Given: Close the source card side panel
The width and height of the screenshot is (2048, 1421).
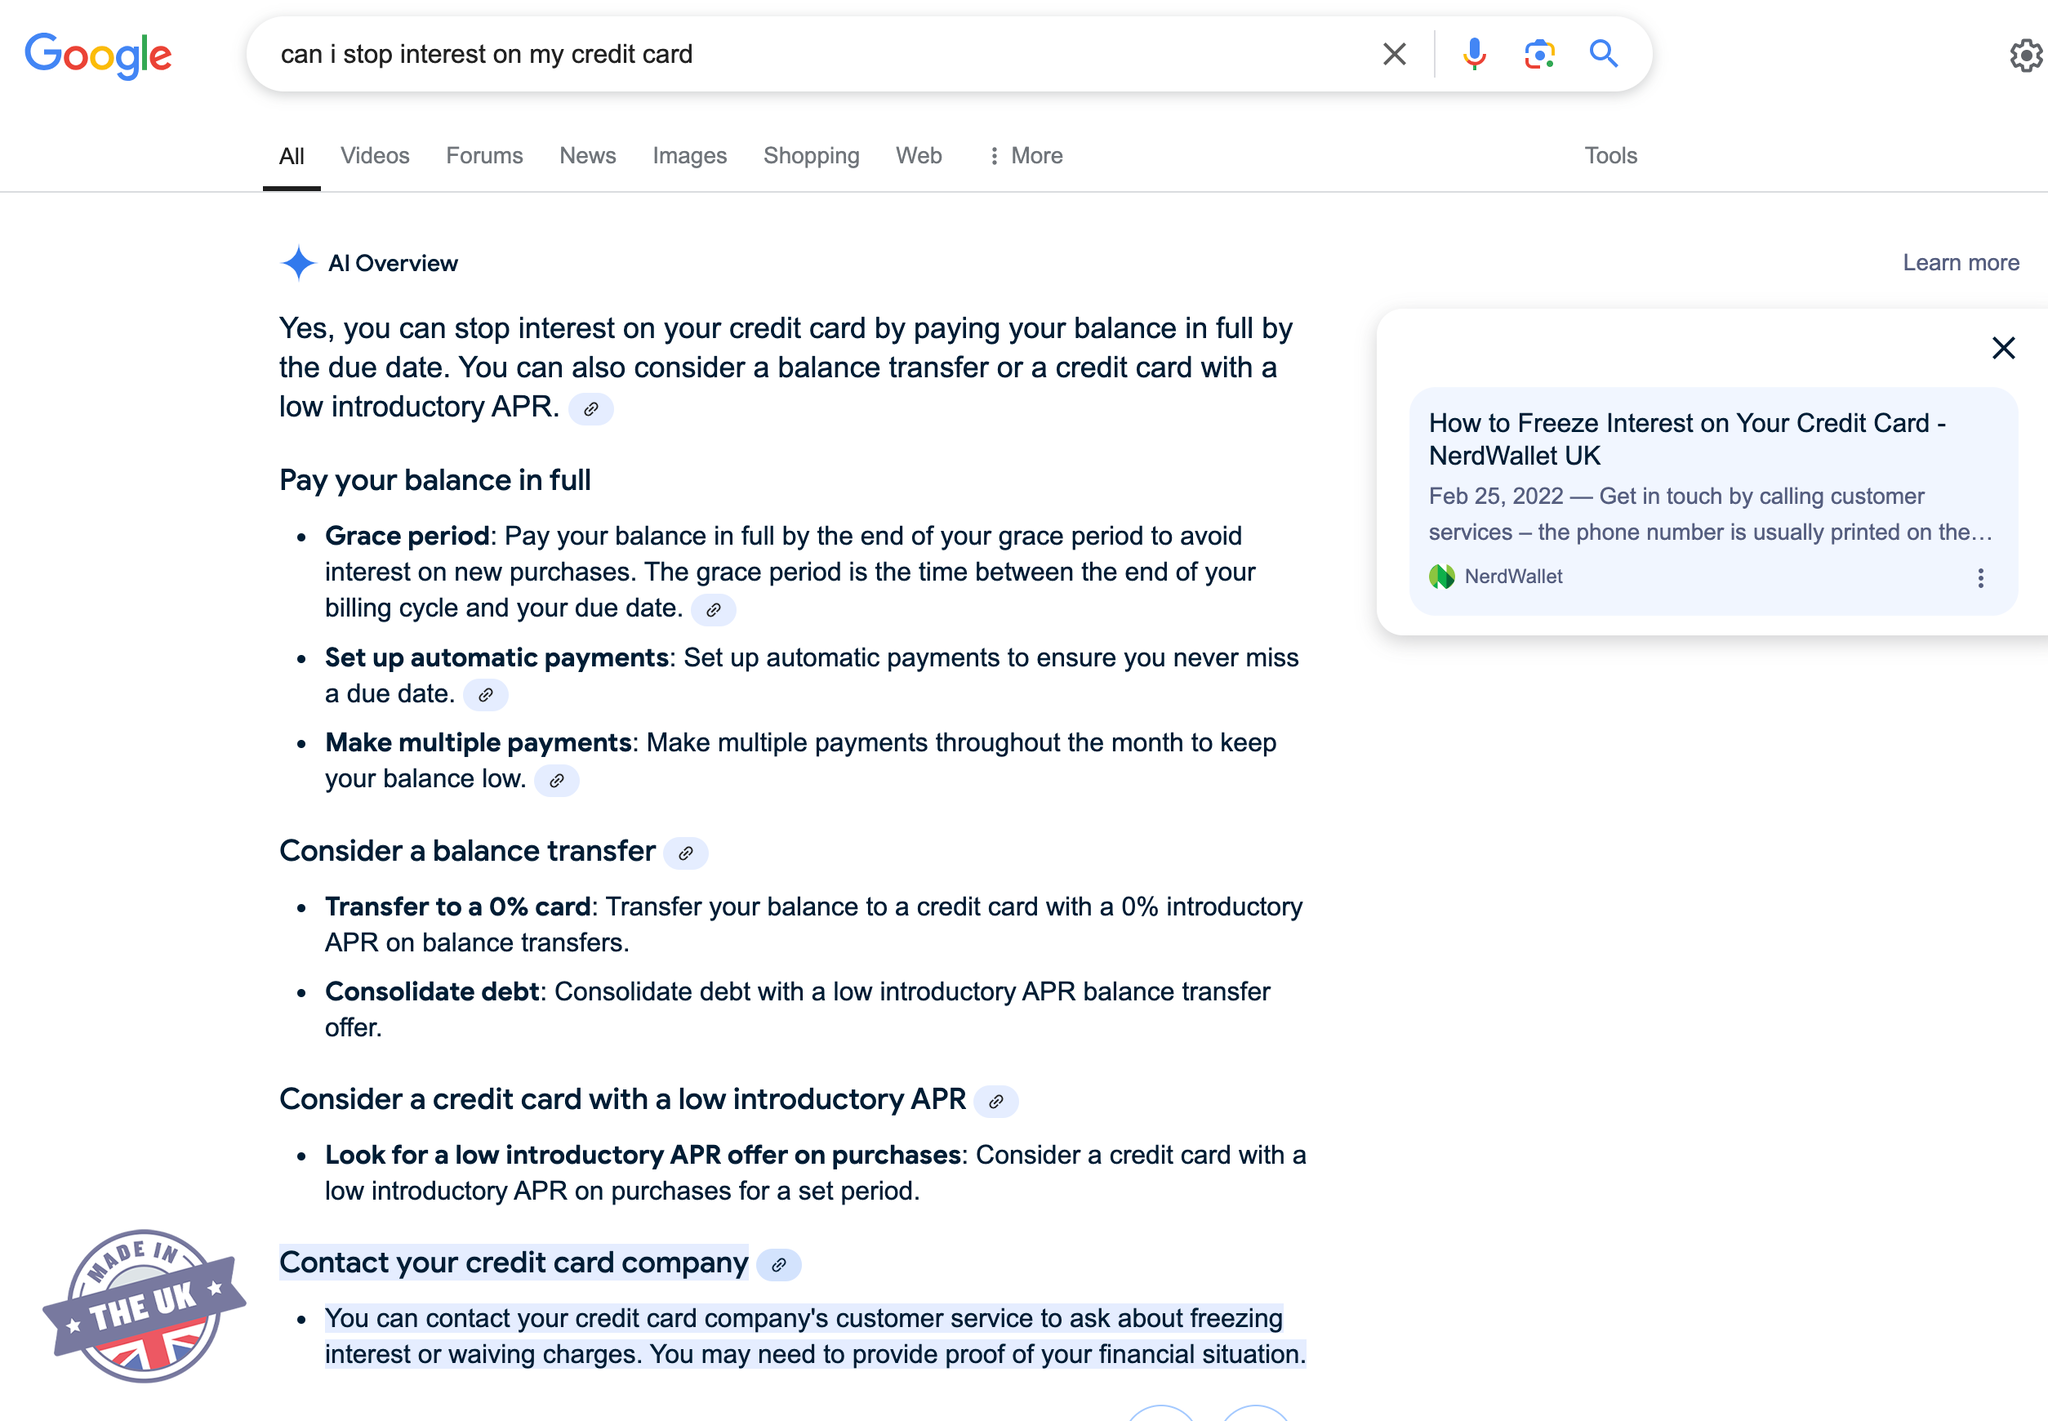Looking at the screenshot, I should pyautogui.click(x=2003, y=348).
